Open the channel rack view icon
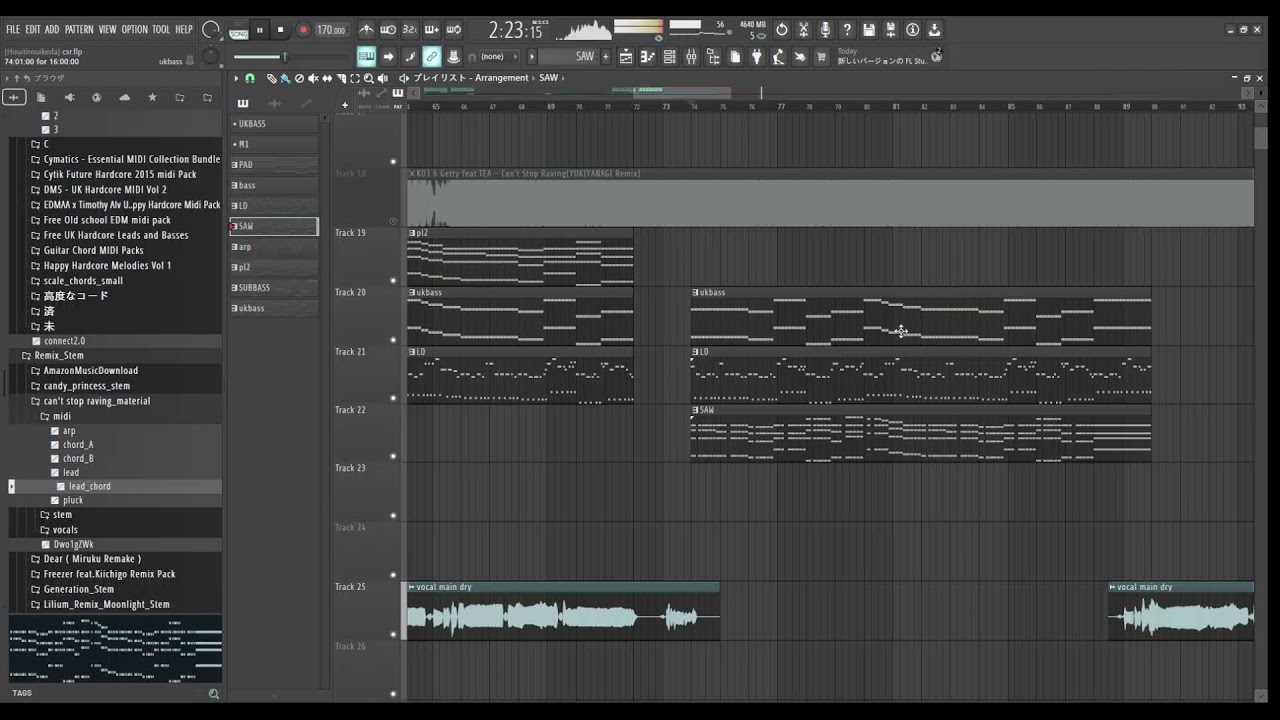The width and height of the screenshot is (1280, 720). [x=670, y=57]
